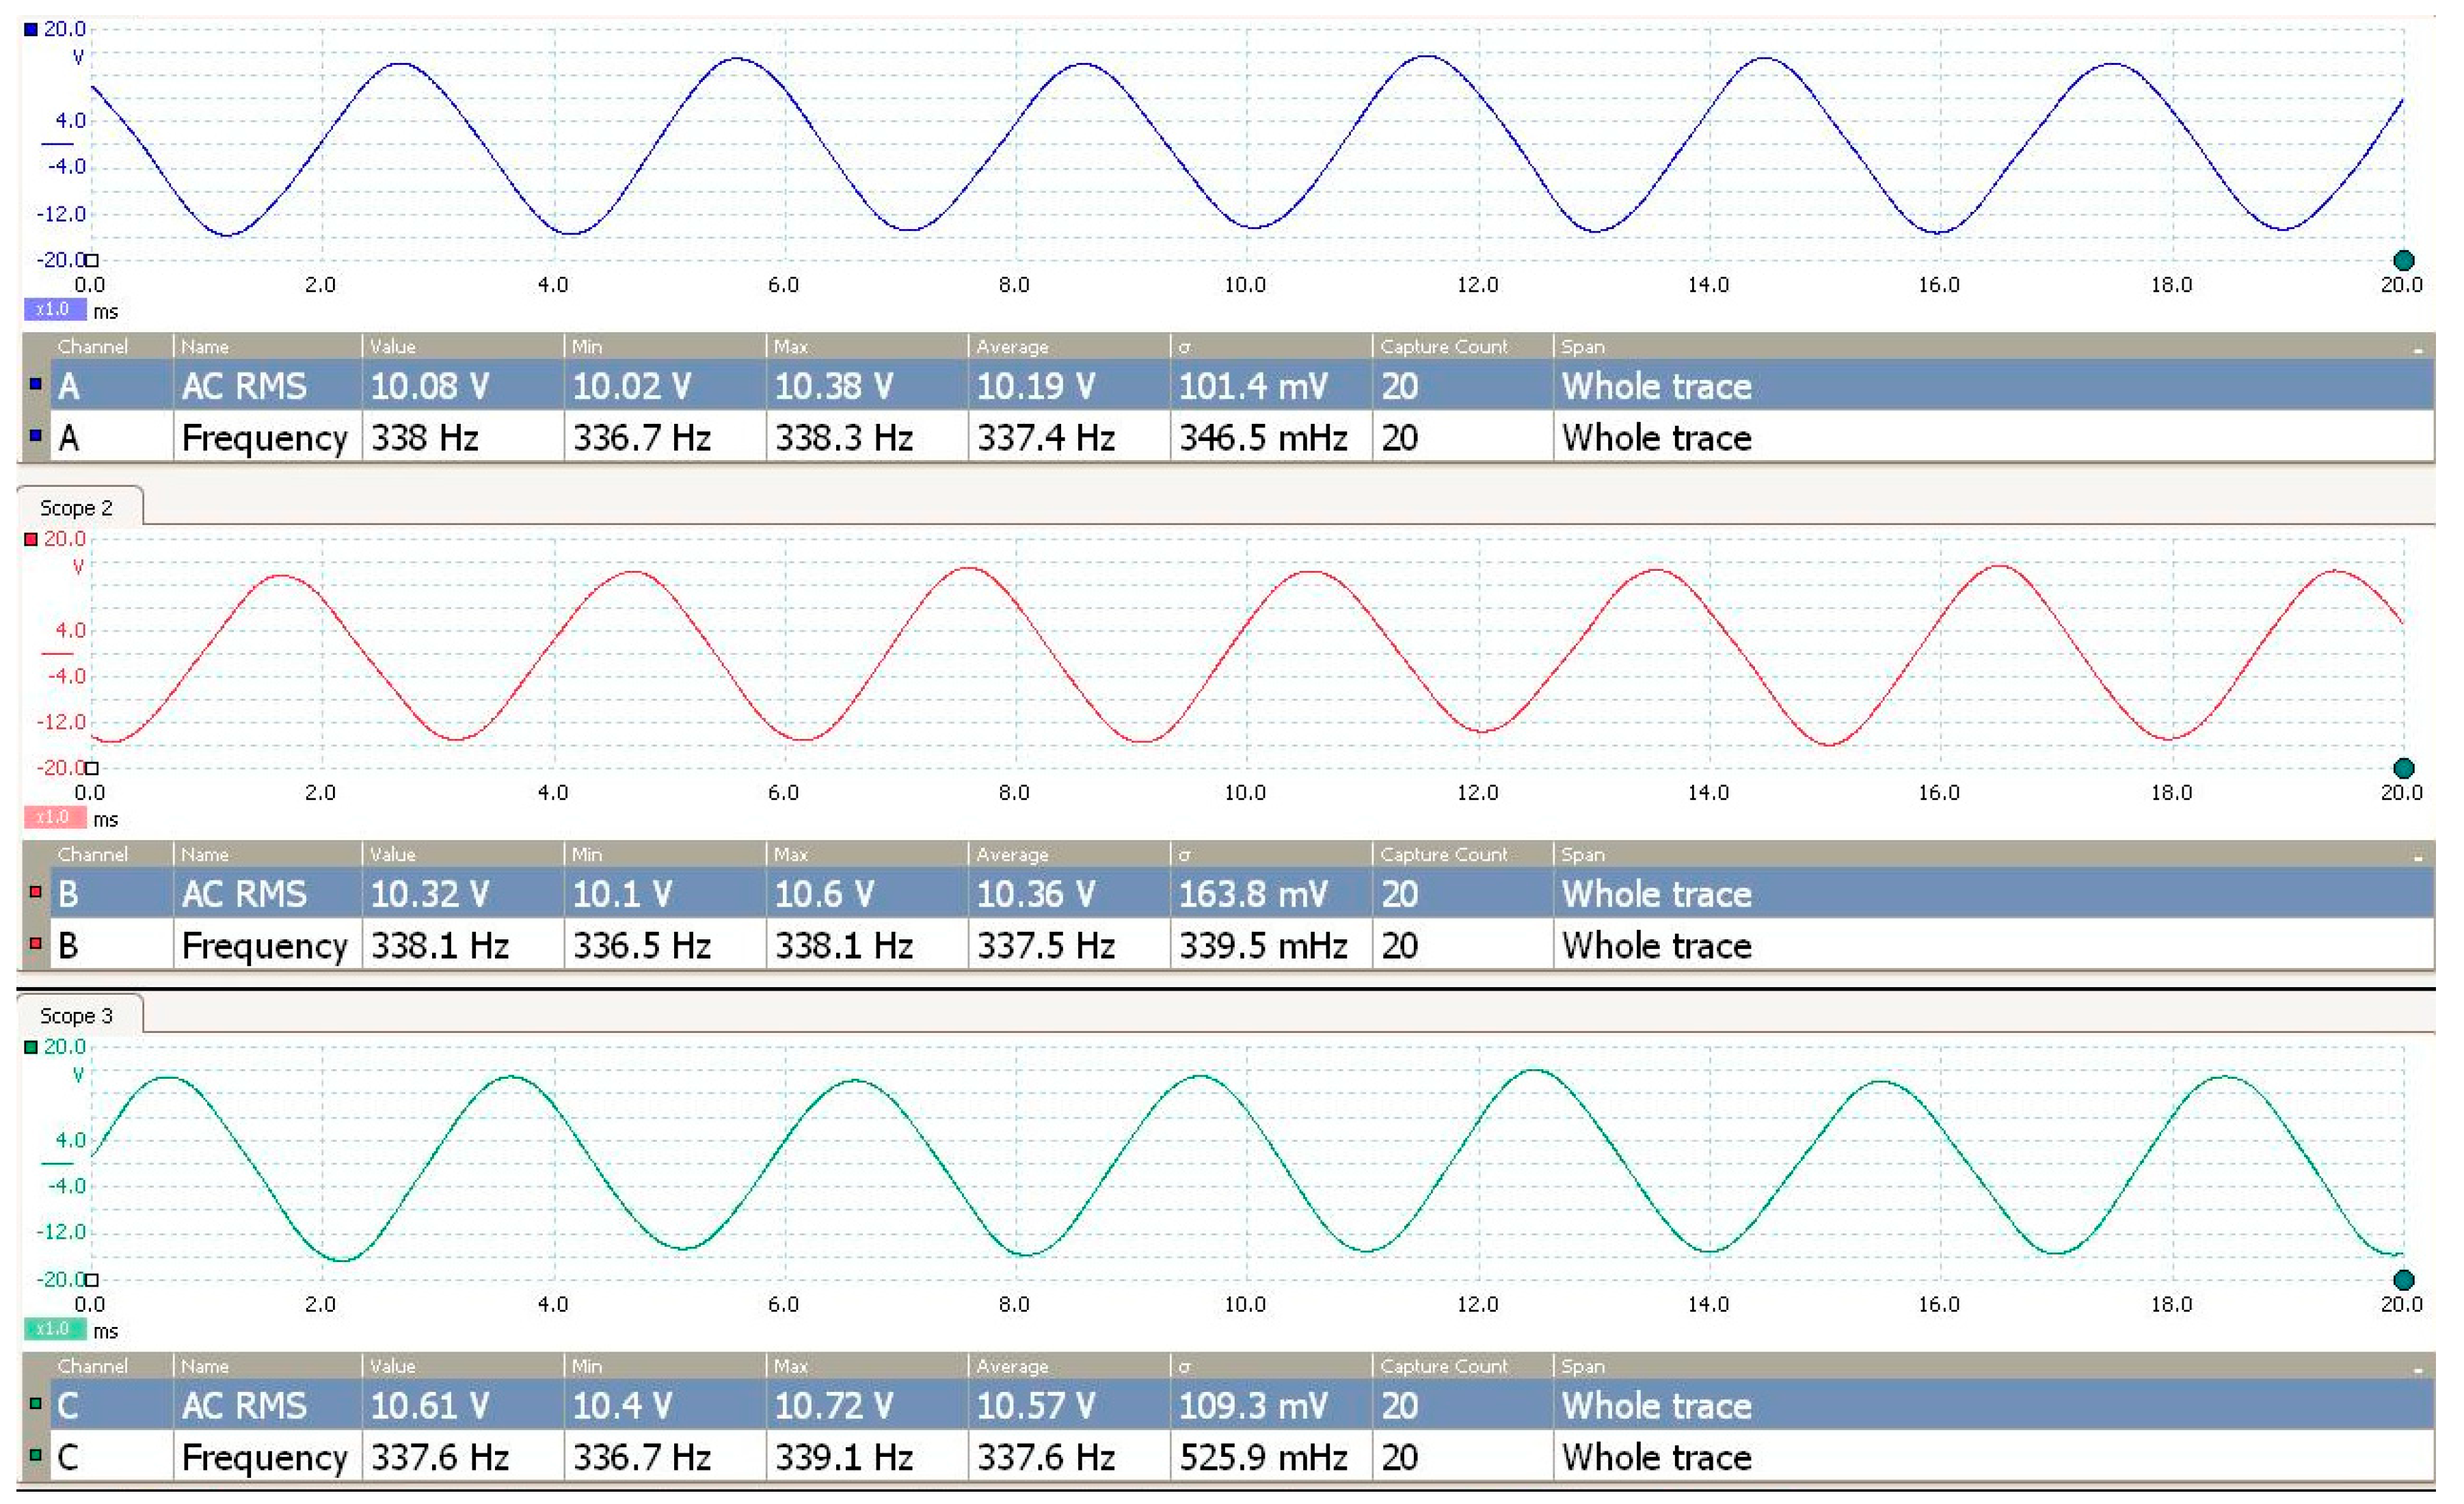Click the teal trigger marker on Channel A scope
The height and width of the screenshot is (1504, 2464).
coord(2404,261)
